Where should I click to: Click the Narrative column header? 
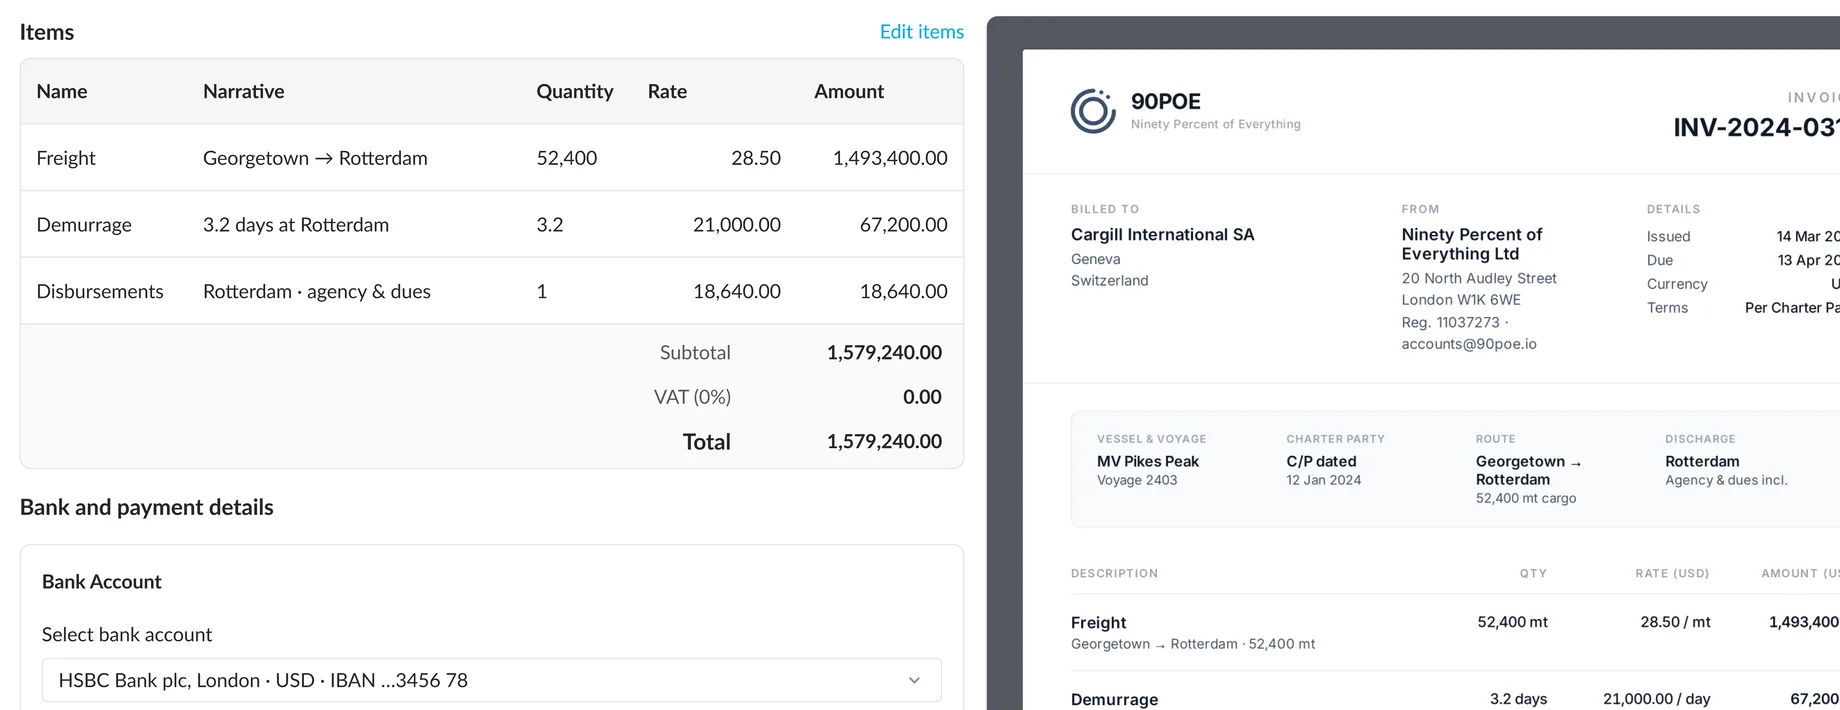point(243,91)
